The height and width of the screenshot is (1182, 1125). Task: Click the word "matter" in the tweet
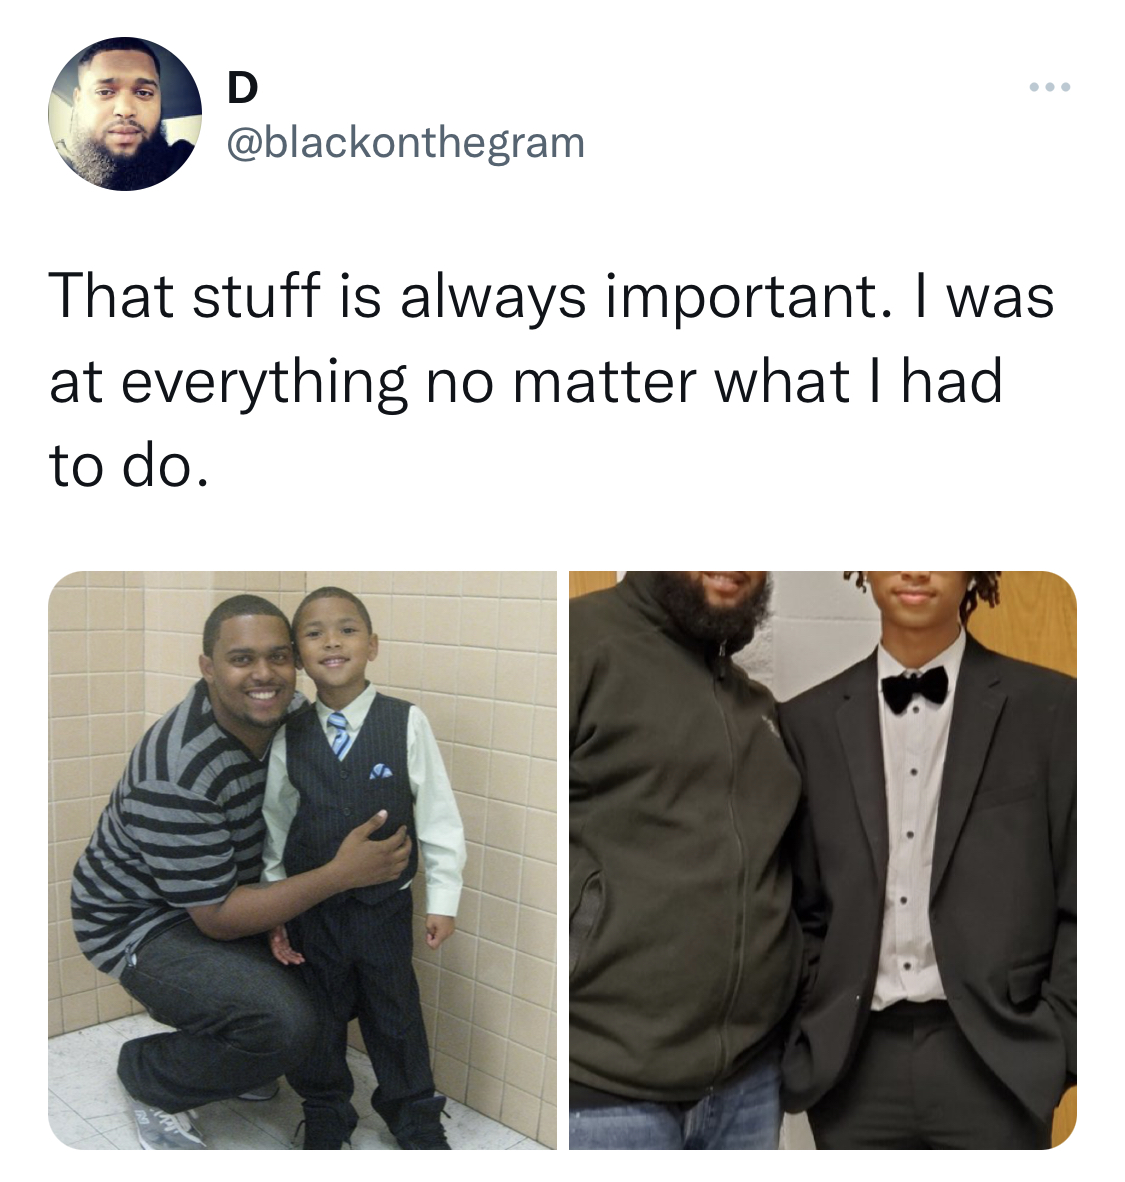click(603, 383)
